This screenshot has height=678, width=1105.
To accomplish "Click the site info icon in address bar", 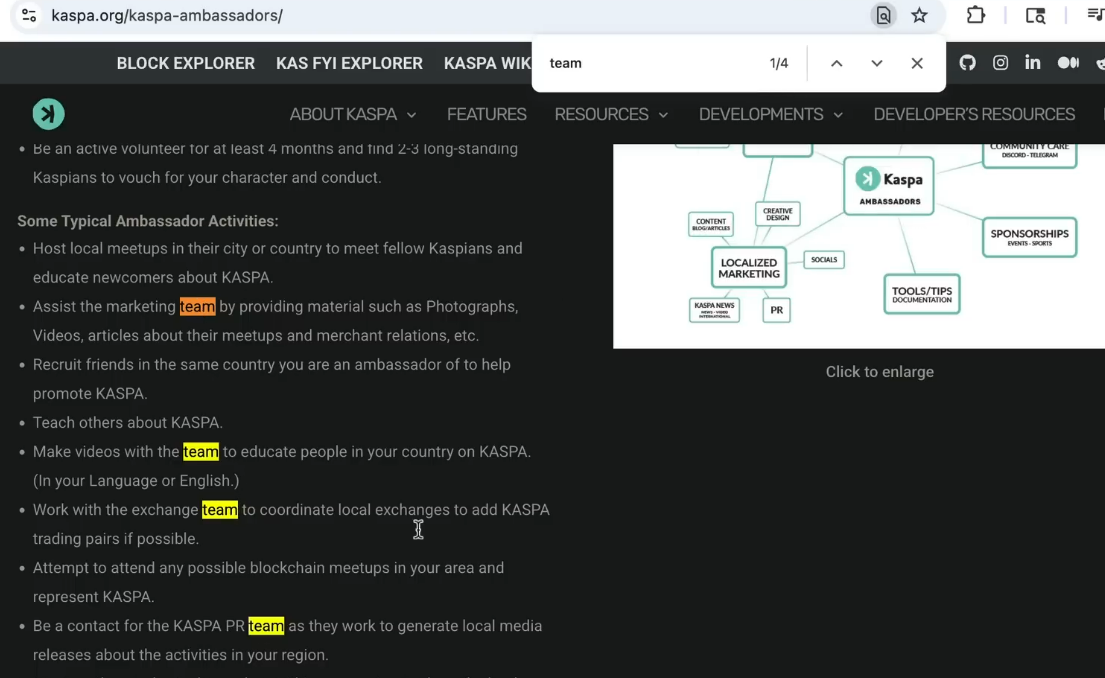I will pos(29,15).
